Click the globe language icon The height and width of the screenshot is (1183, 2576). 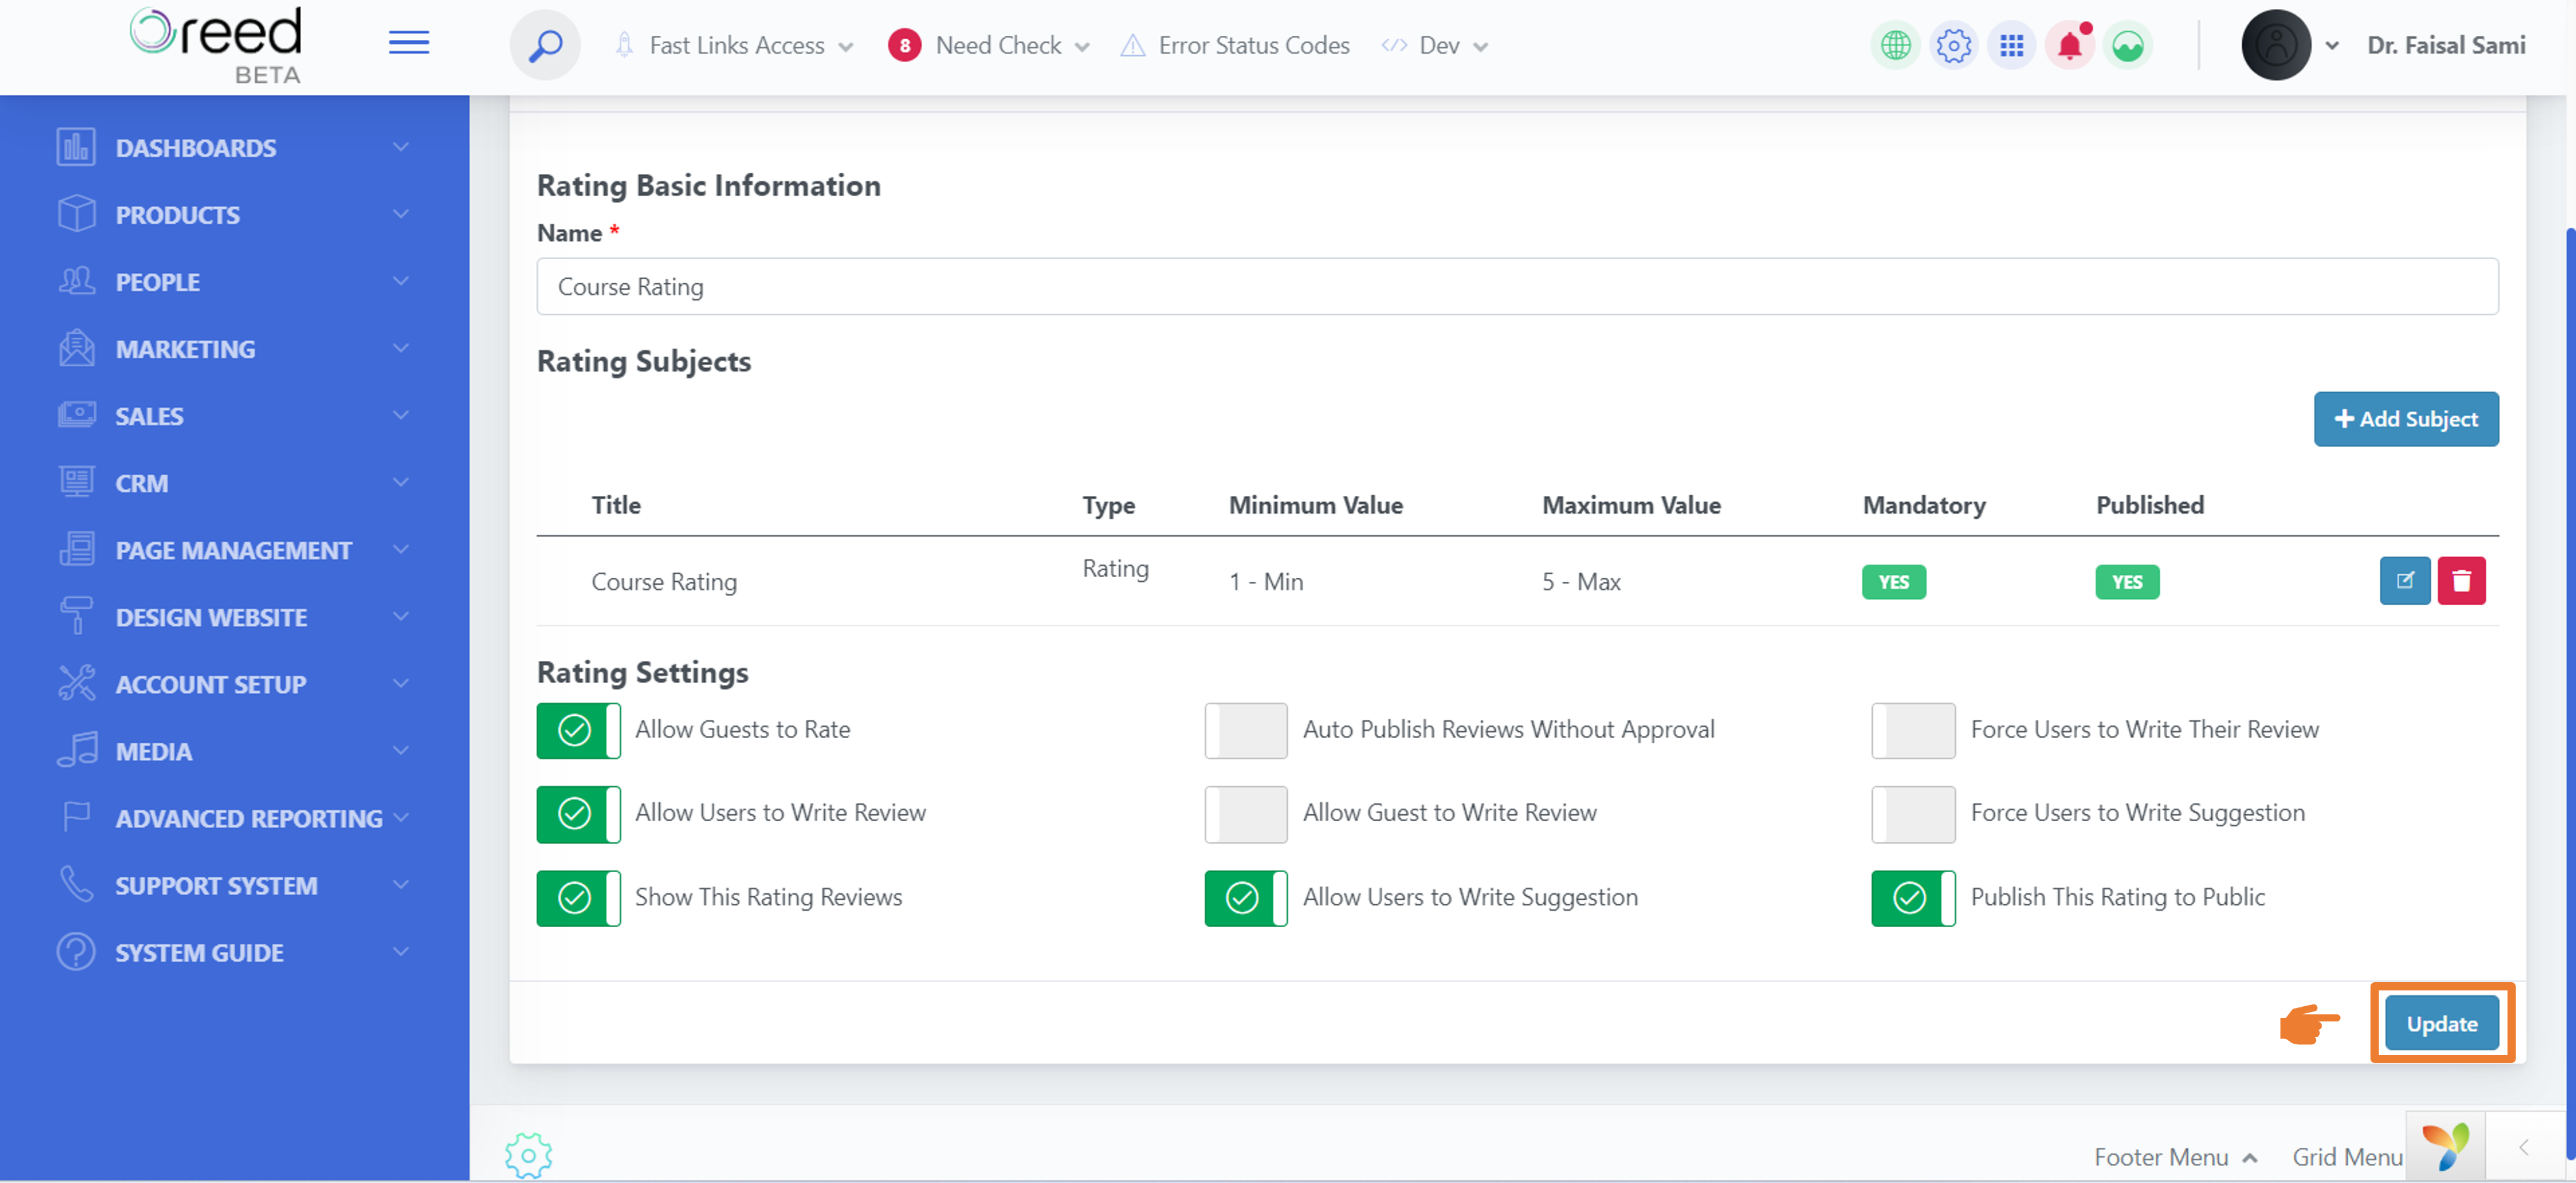point(1895,45)
